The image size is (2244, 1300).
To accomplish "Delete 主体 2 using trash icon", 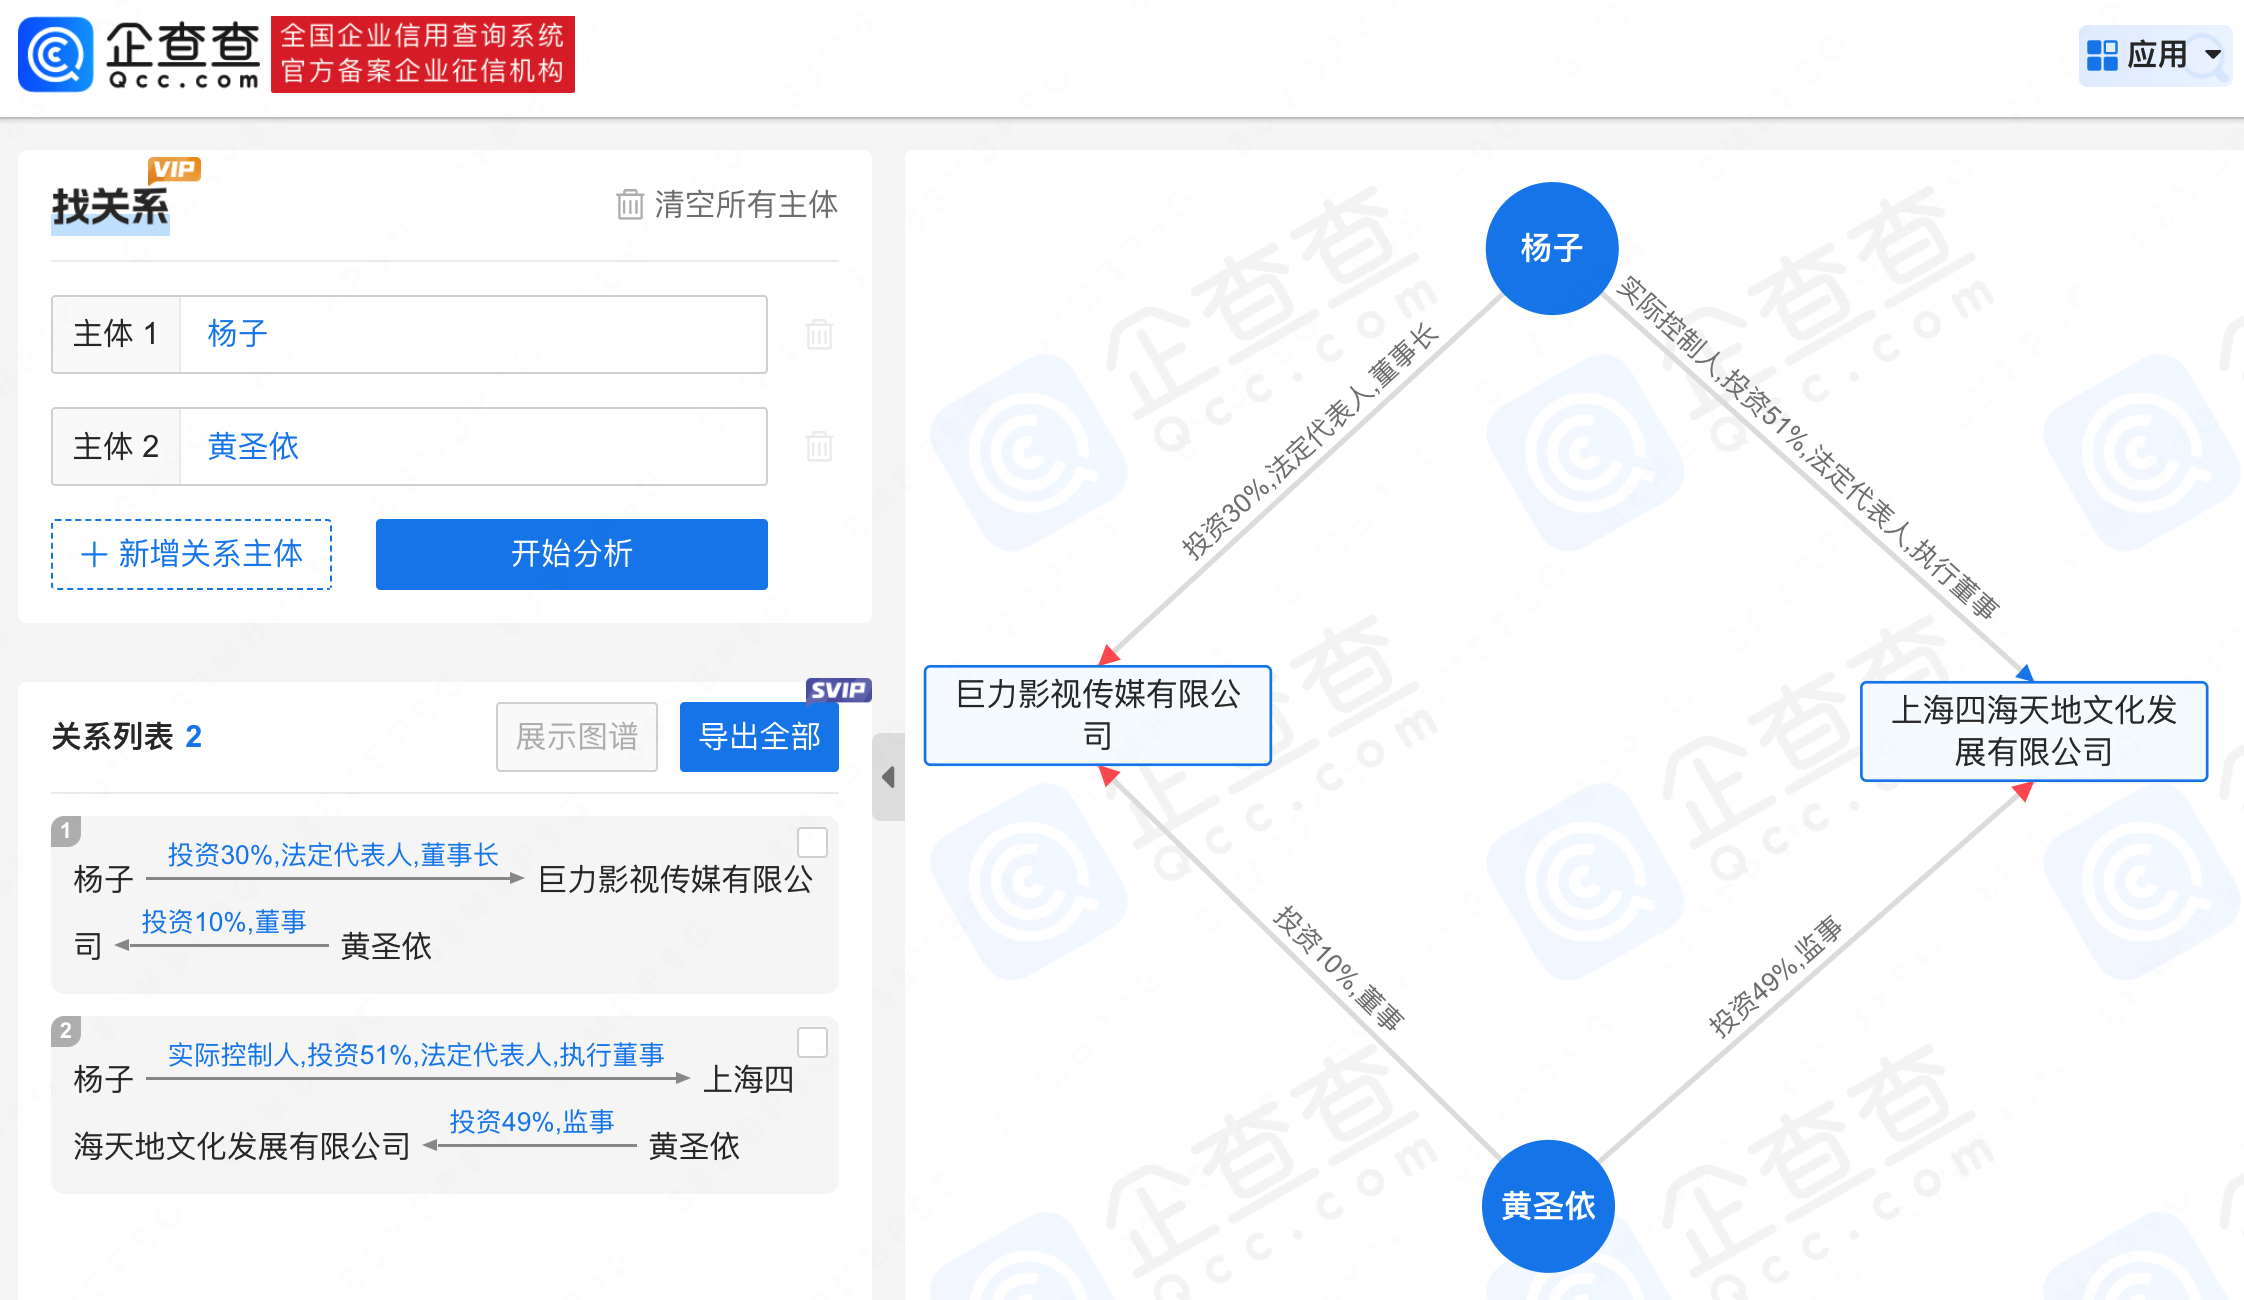I will [x=819, y=446].
